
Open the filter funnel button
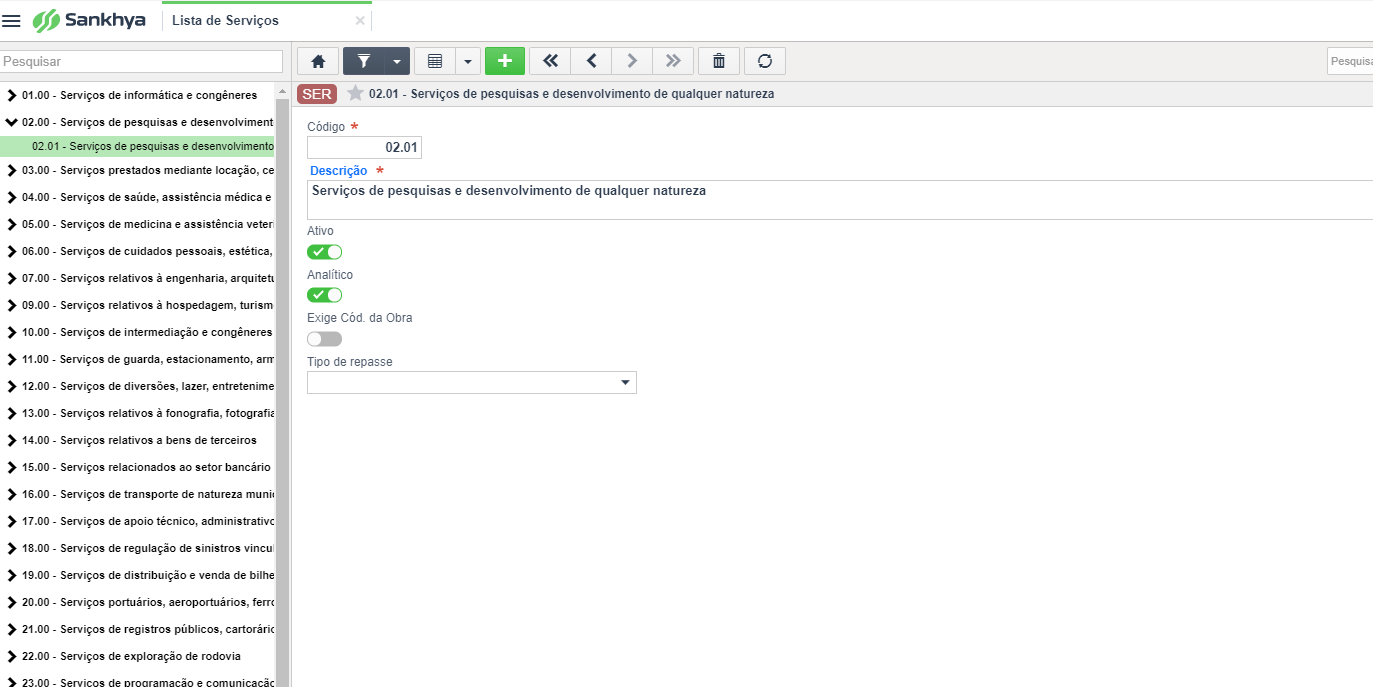click(364, 61)
